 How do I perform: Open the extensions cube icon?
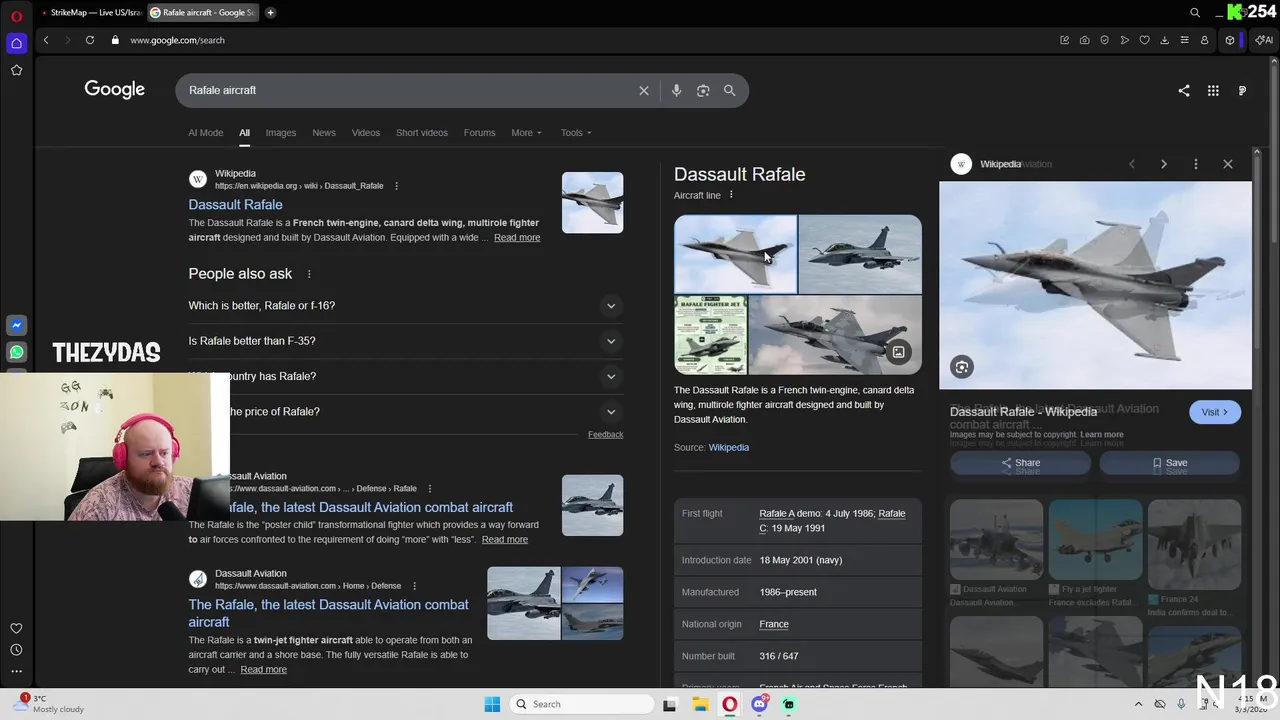click(x=1230, y=40)
